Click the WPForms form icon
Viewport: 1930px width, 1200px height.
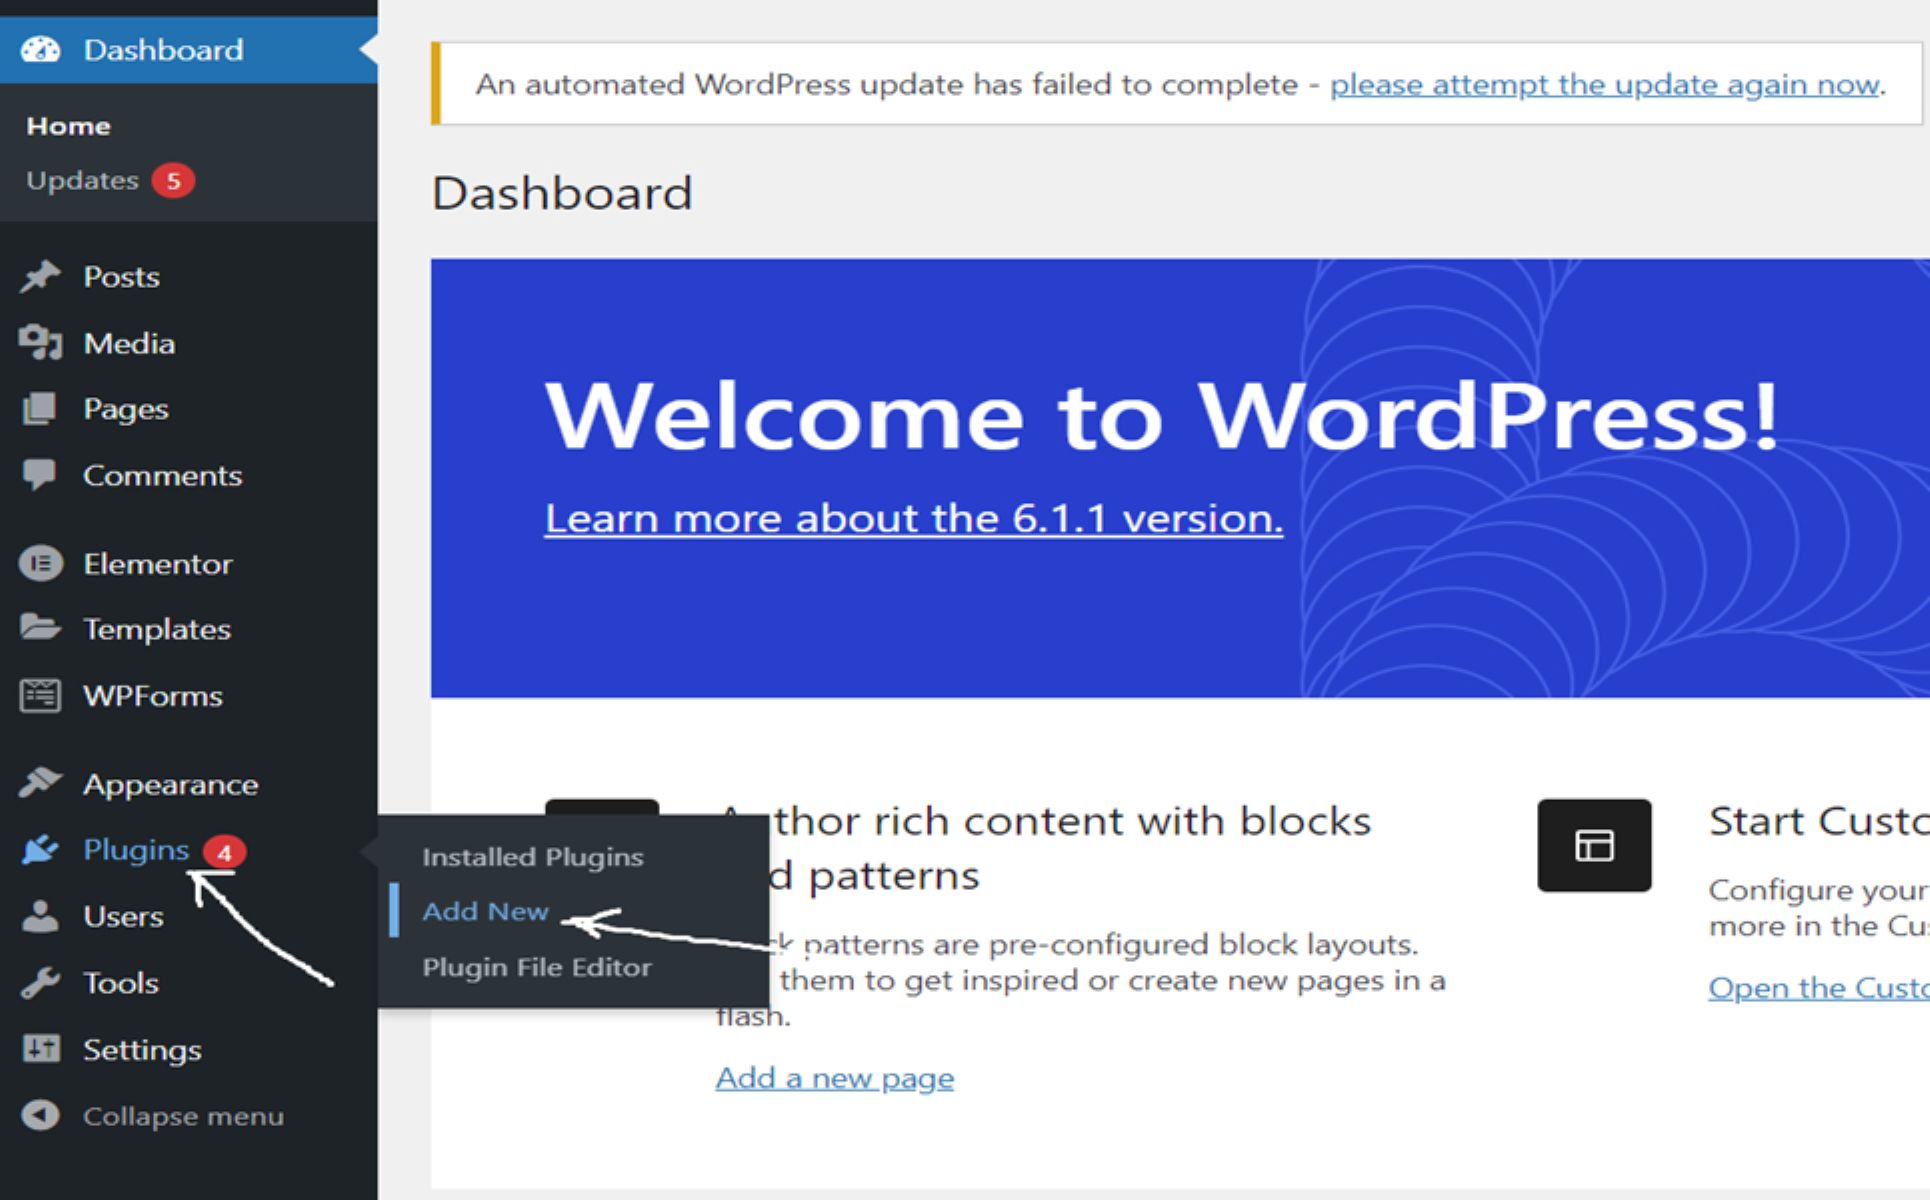40,695
